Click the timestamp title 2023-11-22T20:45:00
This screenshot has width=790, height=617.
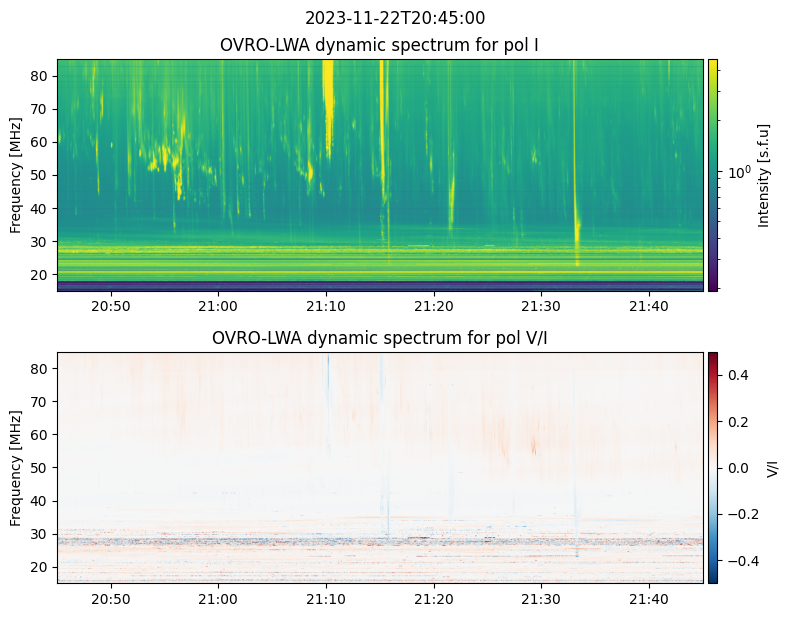395,18
